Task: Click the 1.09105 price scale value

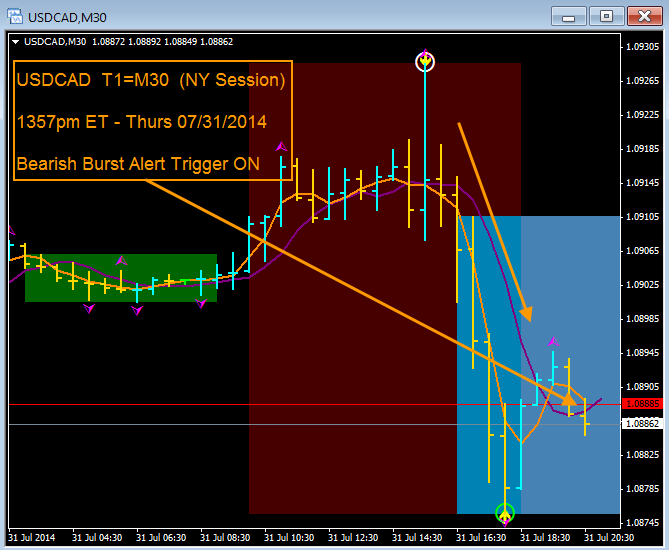Action: [643, 217]
